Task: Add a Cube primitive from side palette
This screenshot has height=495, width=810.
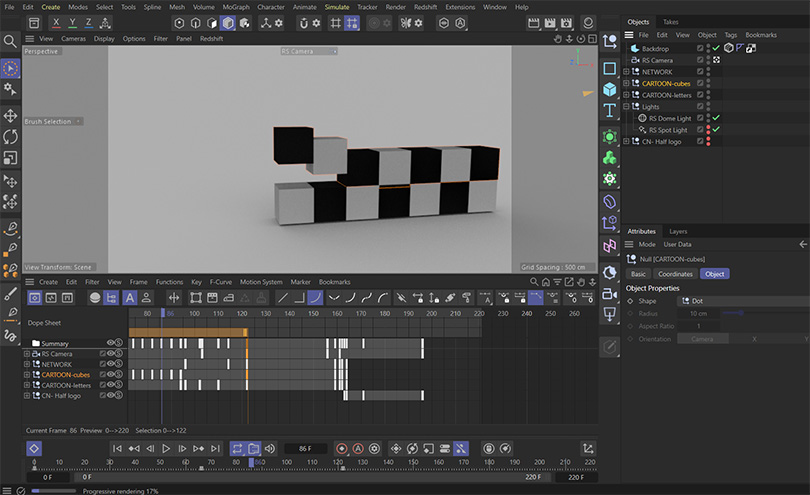Action: (609, 90)
